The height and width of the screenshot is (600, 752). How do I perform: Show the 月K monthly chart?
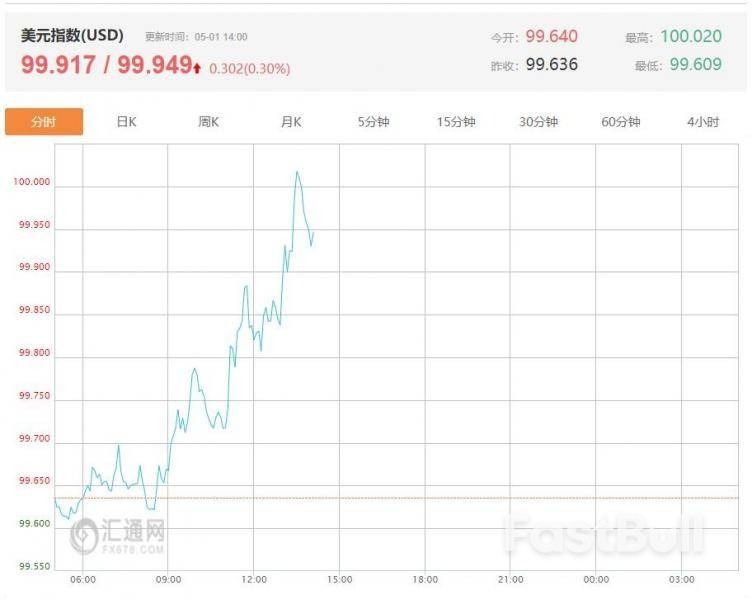pos(291,122)
